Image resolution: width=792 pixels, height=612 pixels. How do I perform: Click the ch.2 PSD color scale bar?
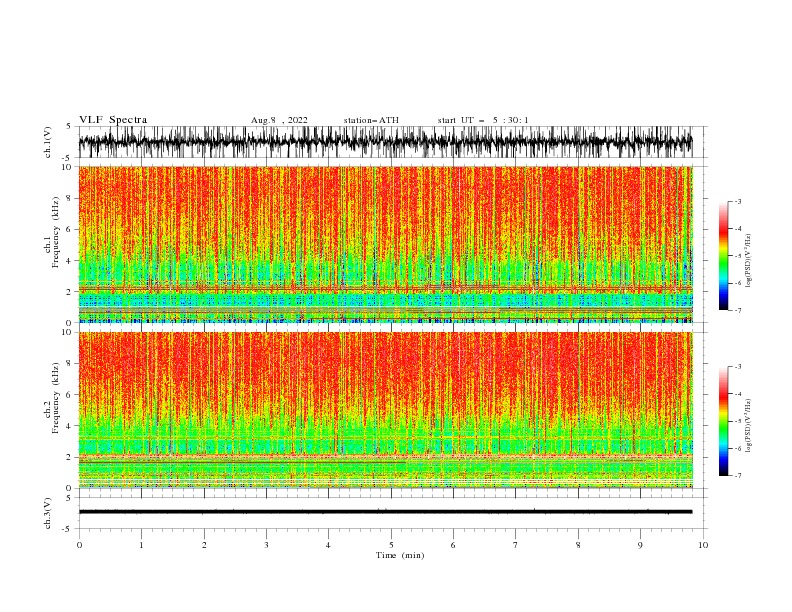click(x=723, y=421)
